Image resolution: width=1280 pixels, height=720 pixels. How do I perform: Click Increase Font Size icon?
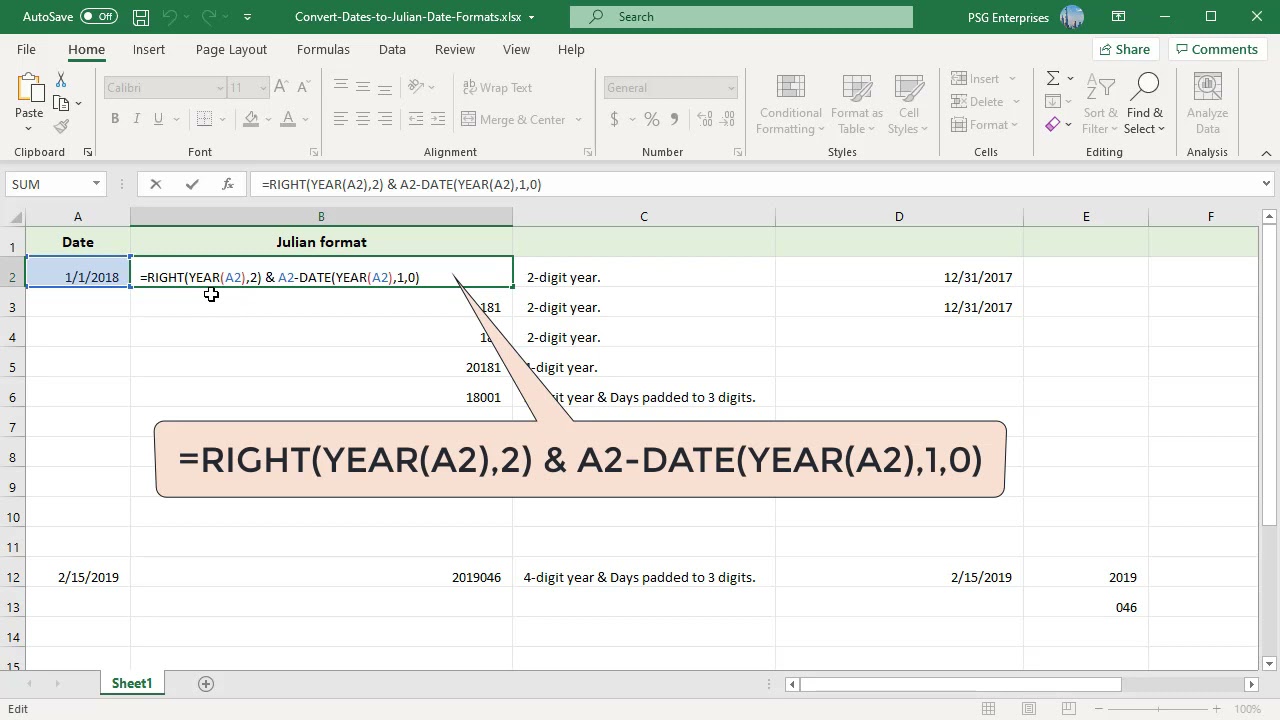281,88
